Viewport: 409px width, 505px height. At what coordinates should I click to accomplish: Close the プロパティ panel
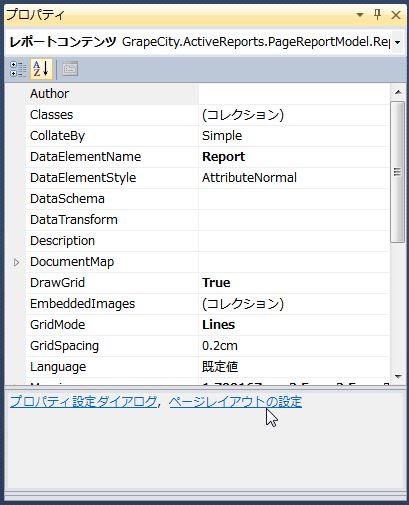point(396,15)
